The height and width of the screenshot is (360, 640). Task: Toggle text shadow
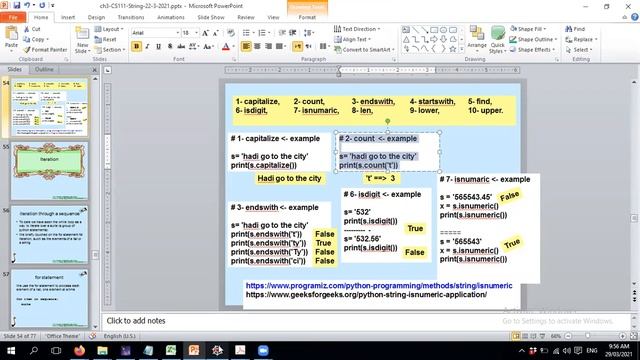[170, 46]
